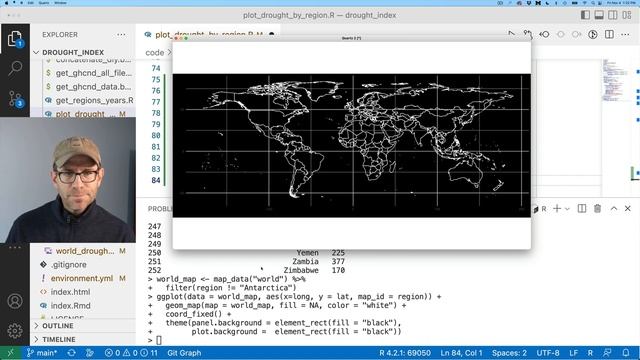Open Spotlight search in macOS menu bar
640x360 pixels.
coord(593,3)
